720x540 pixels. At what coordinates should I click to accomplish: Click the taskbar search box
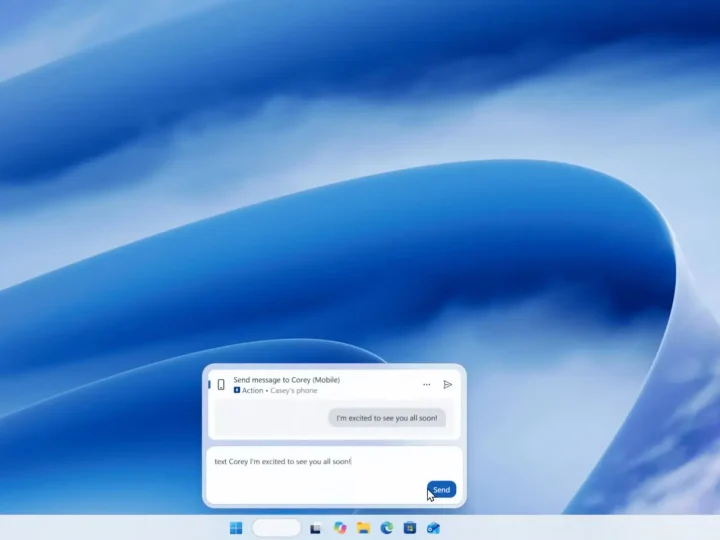coord(276,528)
